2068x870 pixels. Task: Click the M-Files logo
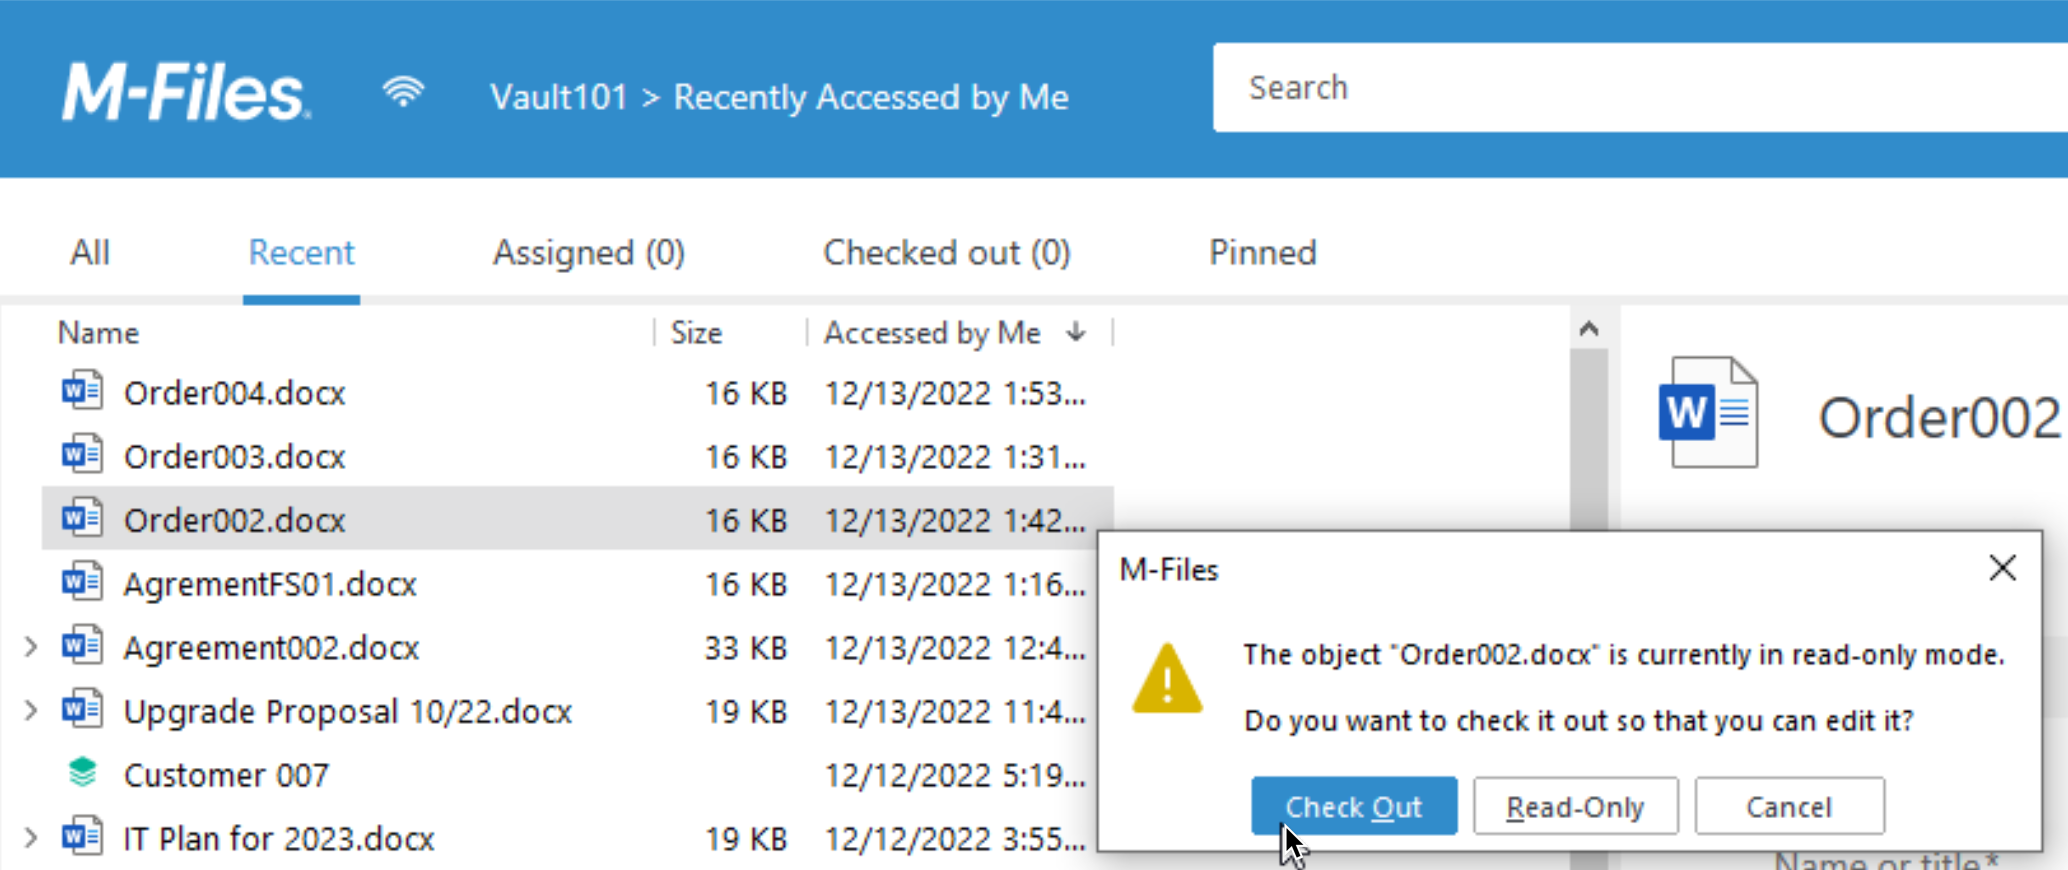186,93
